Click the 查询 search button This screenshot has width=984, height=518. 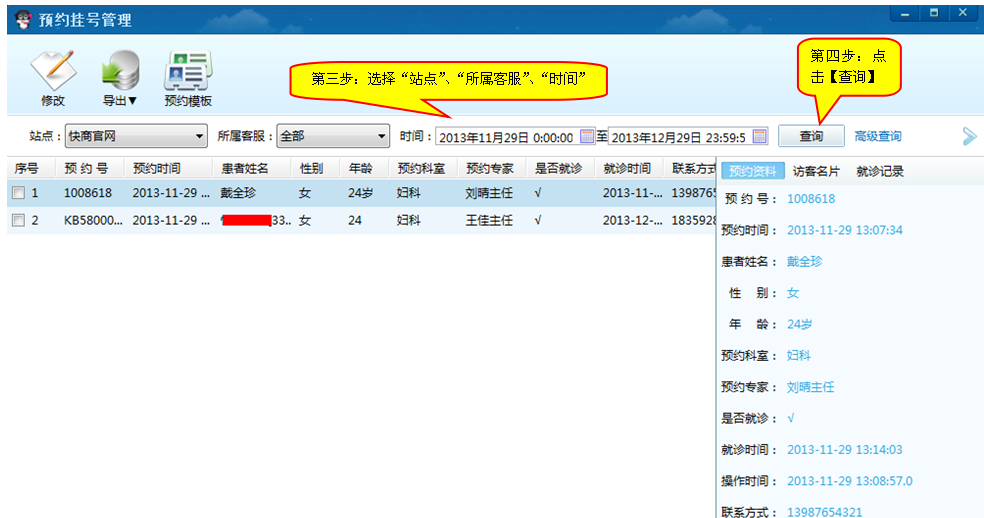click(x=811, y=136)
